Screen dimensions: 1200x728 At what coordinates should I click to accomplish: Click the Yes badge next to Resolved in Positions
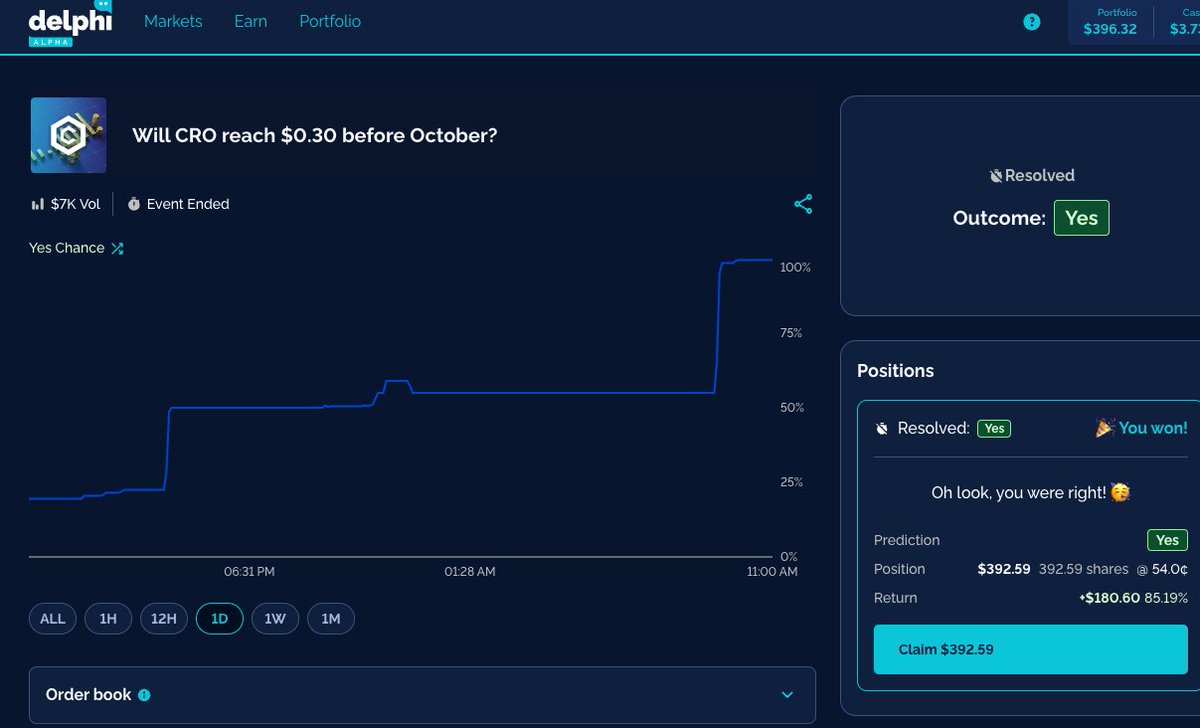(994, 428)
